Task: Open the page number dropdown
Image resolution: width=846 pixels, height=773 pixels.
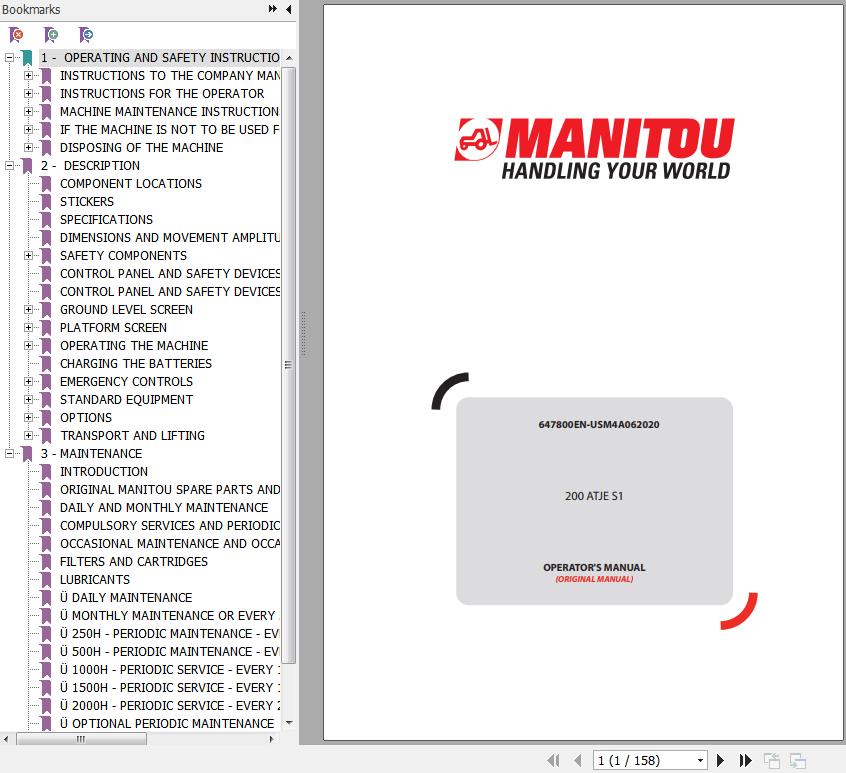Action: click(x=700, y=760)
